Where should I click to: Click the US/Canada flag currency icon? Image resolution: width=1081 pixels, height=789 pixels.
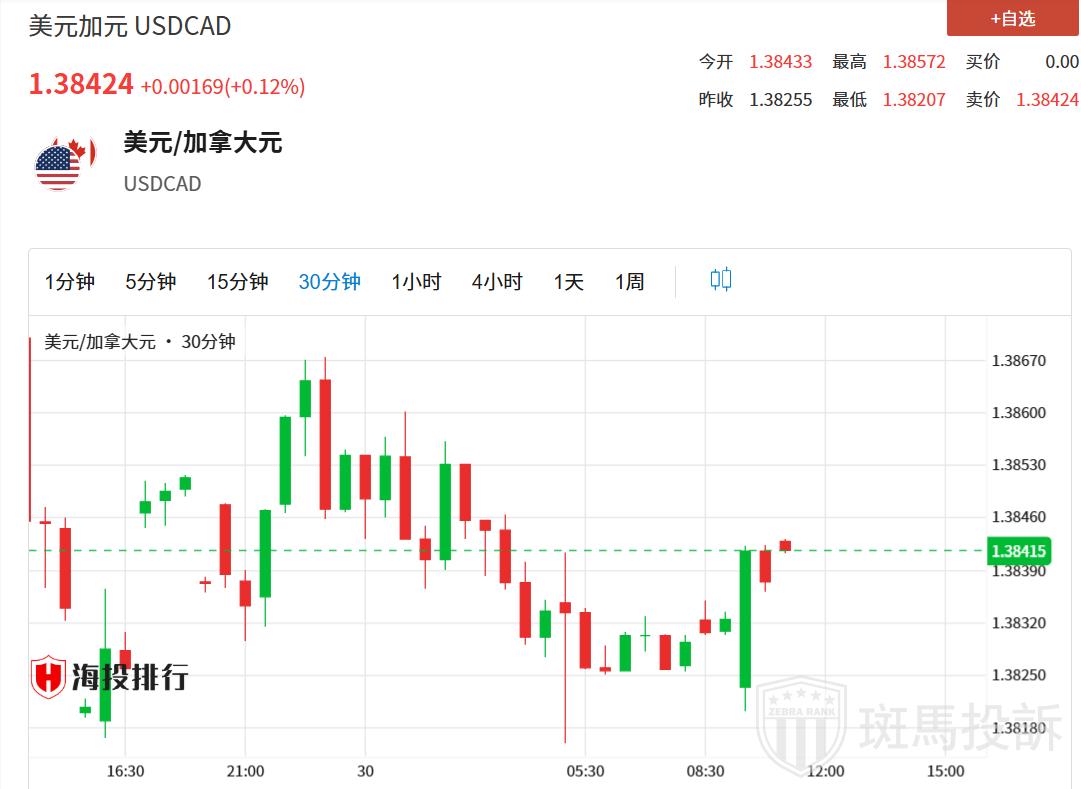64,162
